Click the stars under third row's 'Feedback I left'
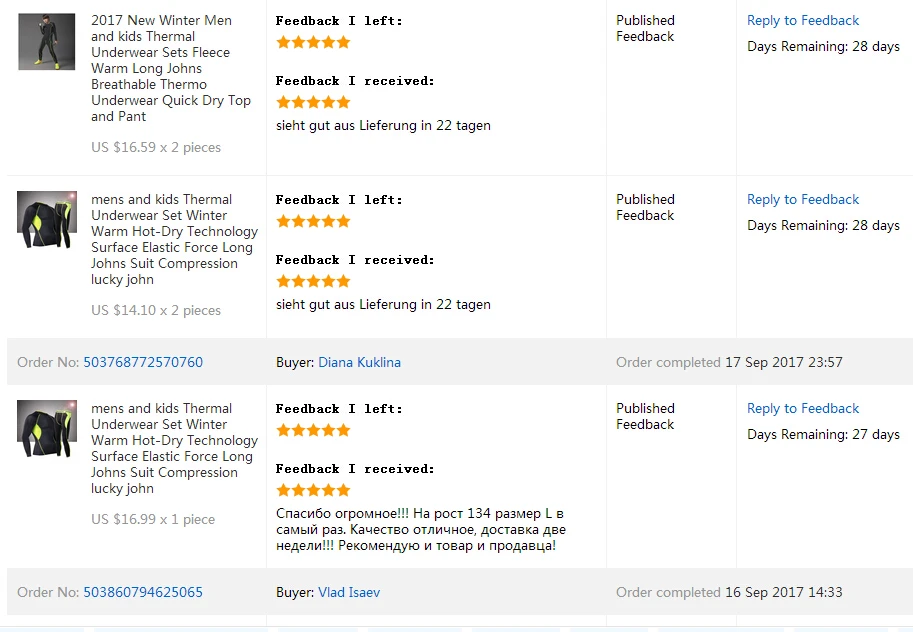913x632 pixels. point(313,430)
